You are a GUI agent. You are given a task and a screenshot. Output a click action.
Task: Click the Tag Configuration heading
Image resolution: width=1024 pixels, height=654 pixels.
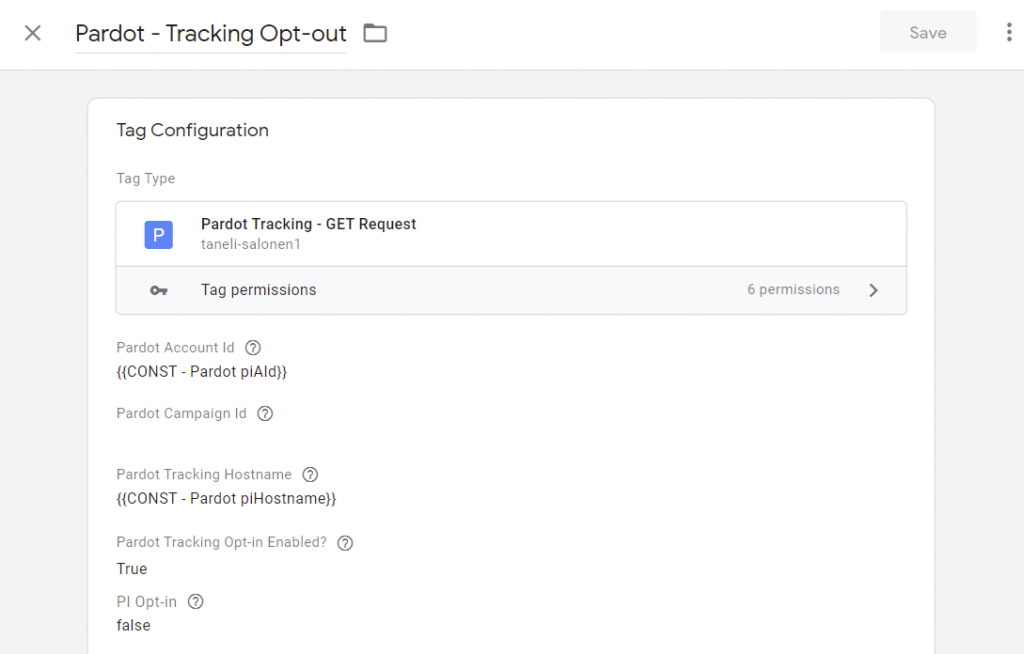click(192, 130)
